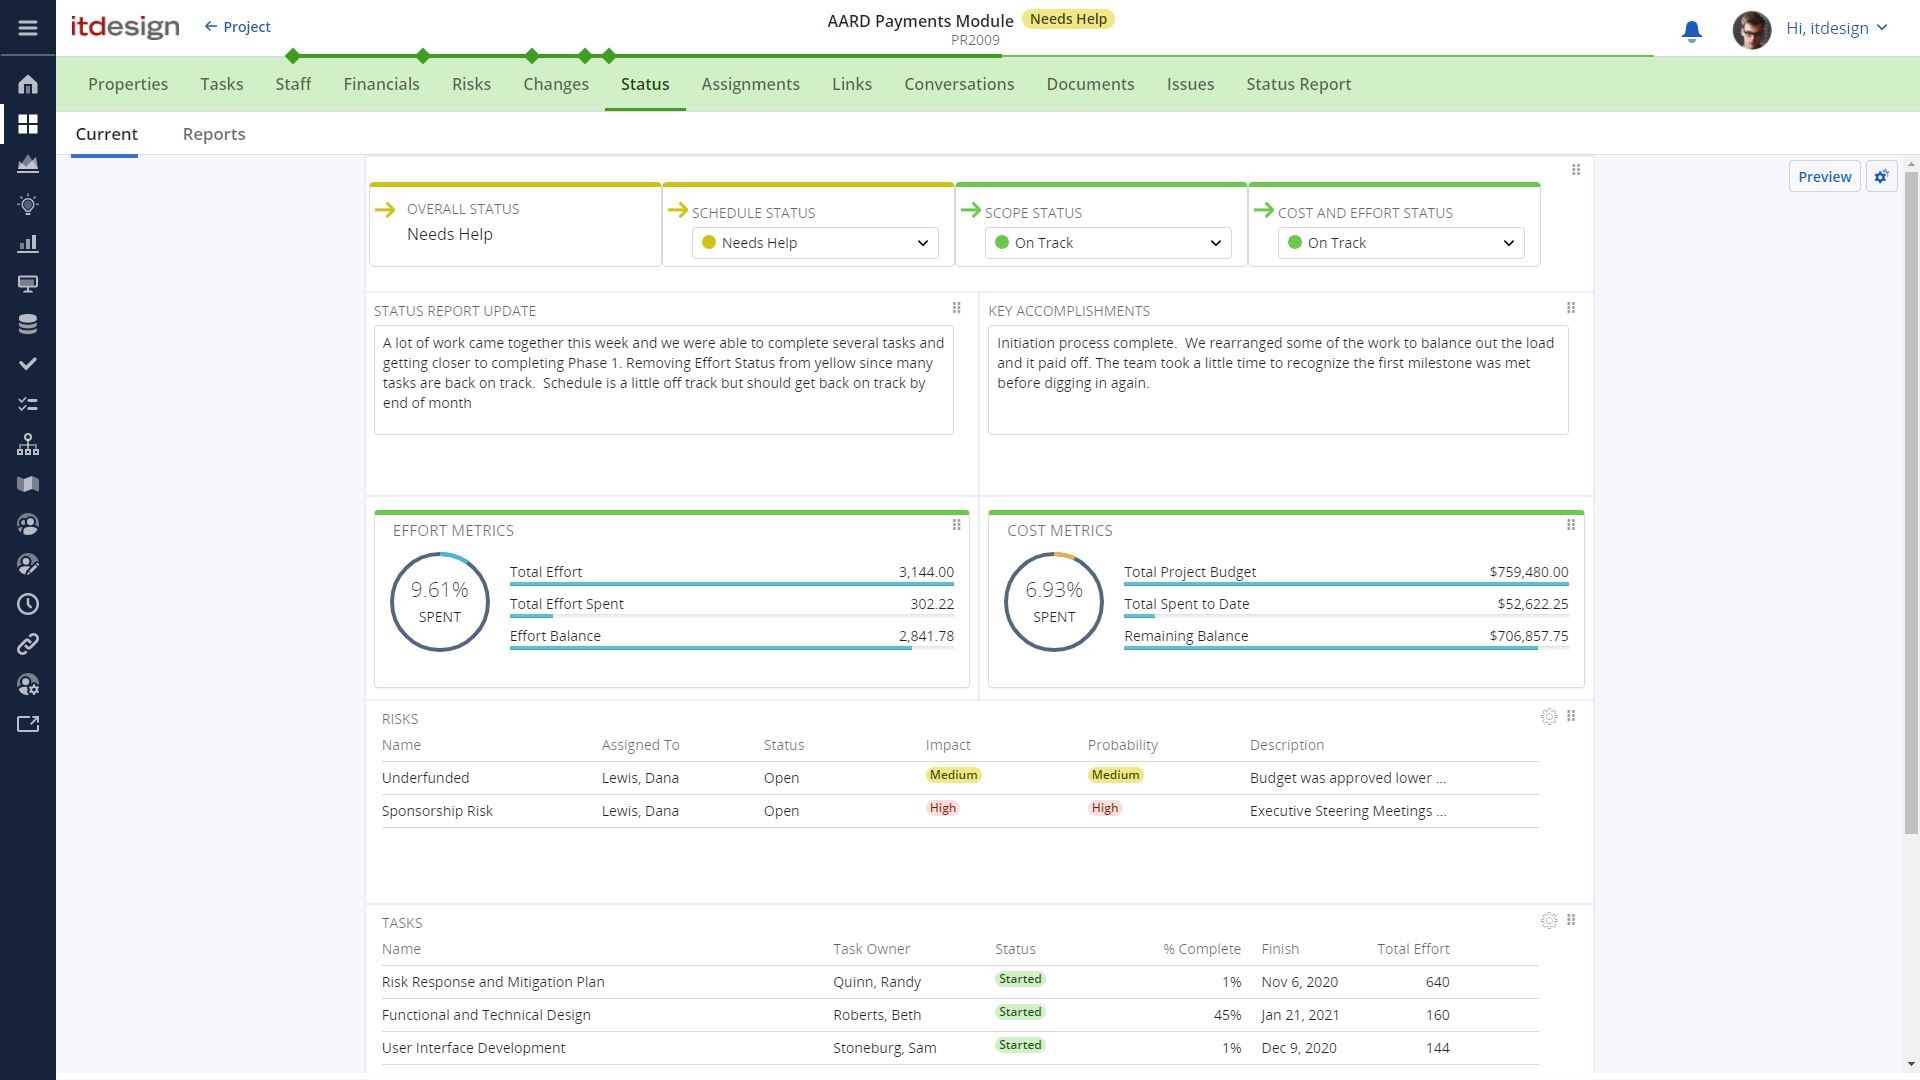Click the home icon in sidebar
Viewport: 1920px width, 1080px height.
(28, 84)
